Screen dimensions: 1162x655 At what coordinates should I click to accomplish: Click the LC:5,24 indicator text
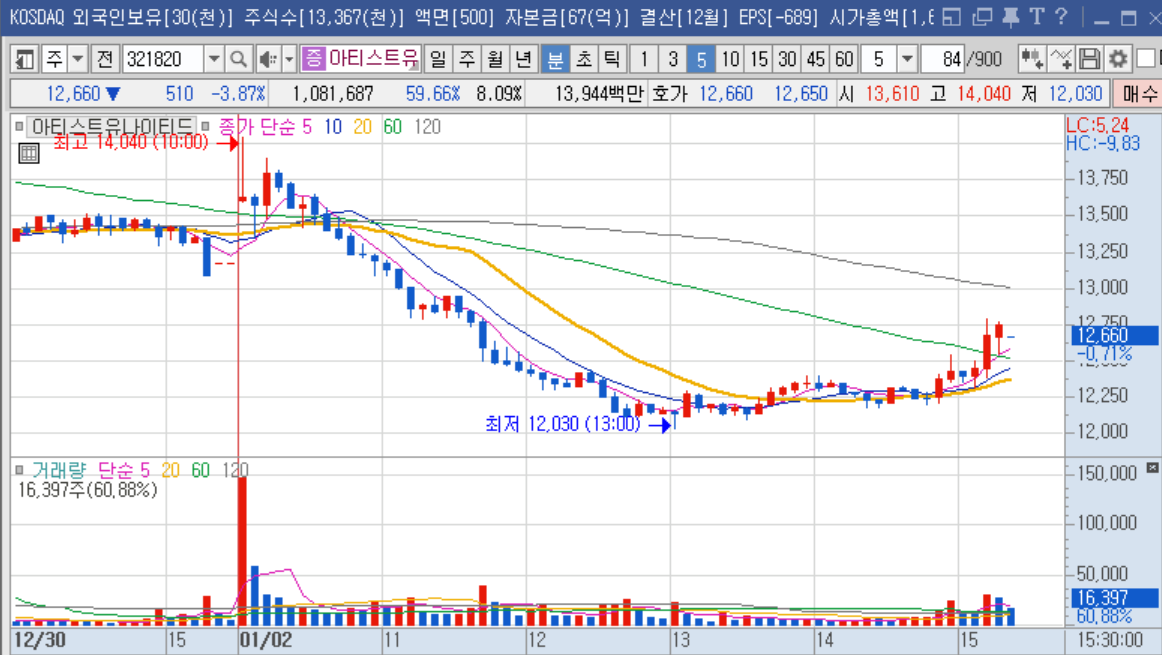1097,124
